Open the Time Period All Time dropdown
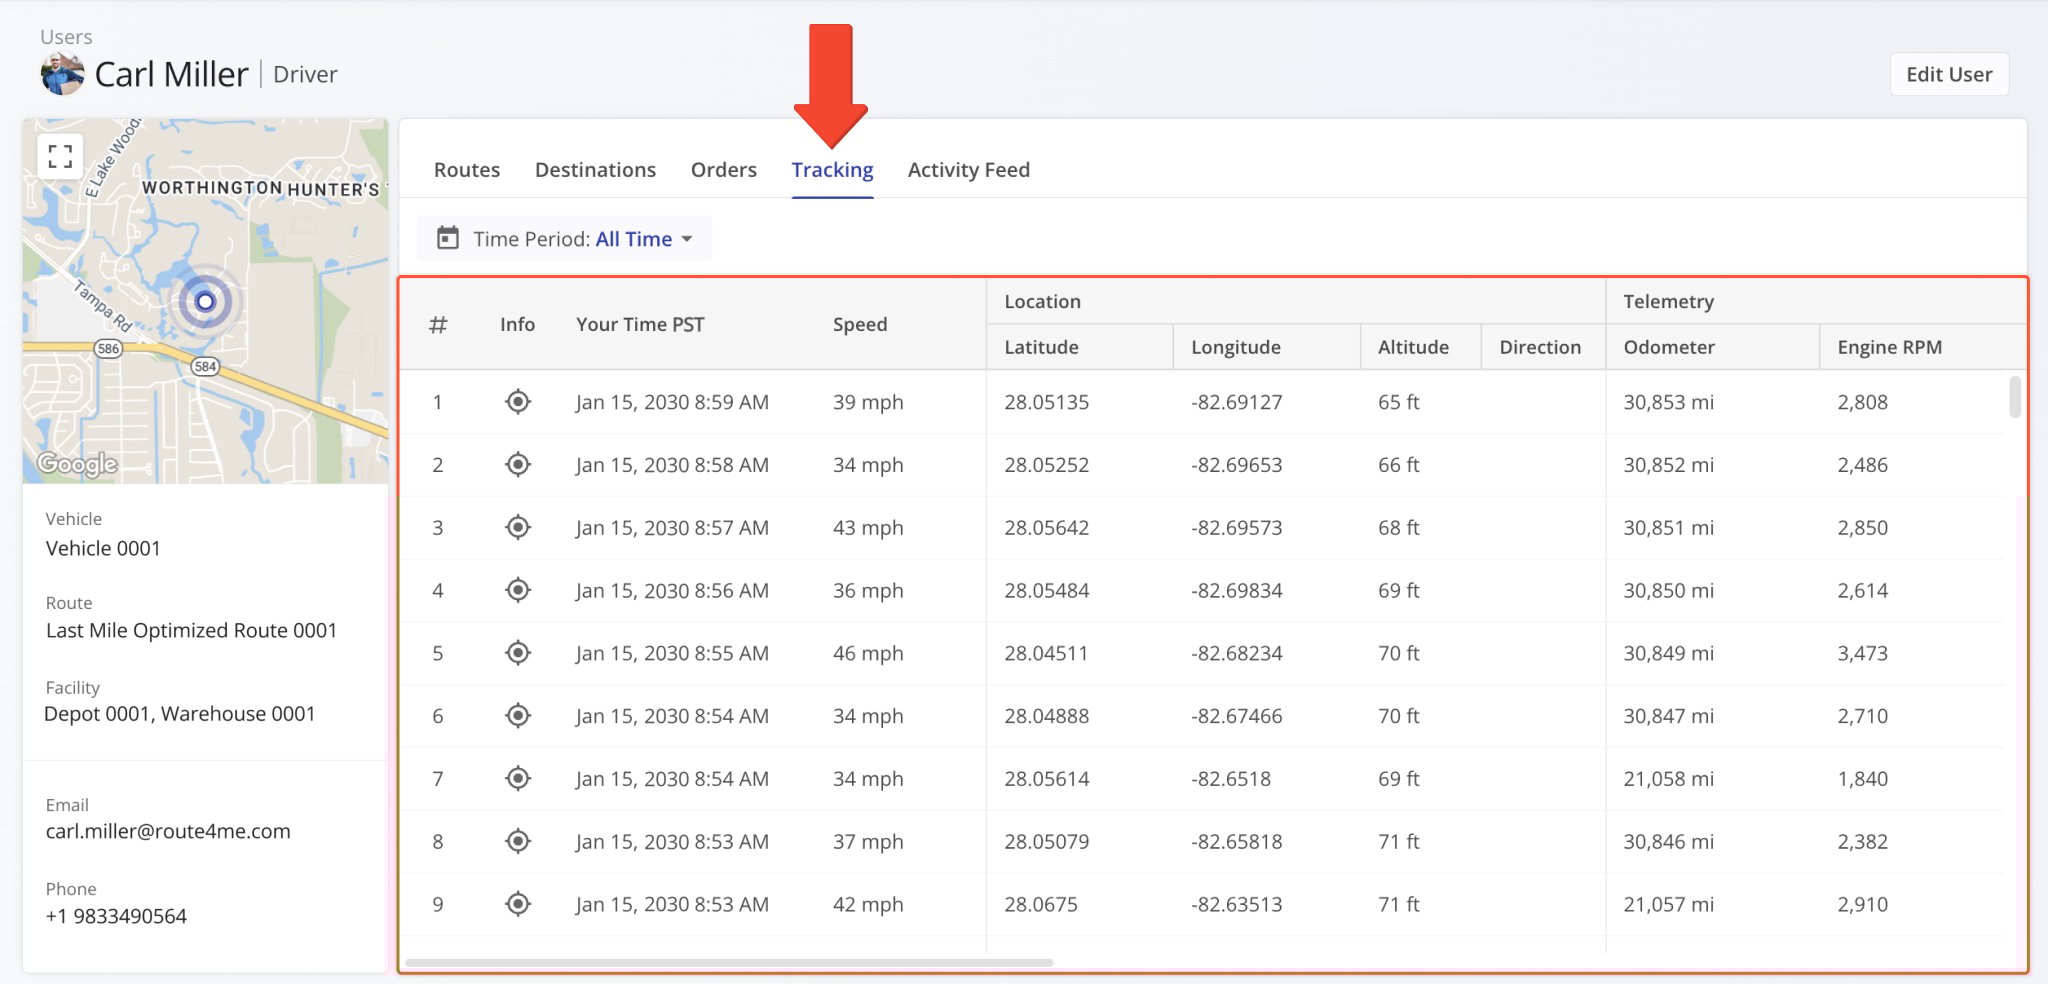The width and height of the screenshot is (2048, 984). (633, 239)
